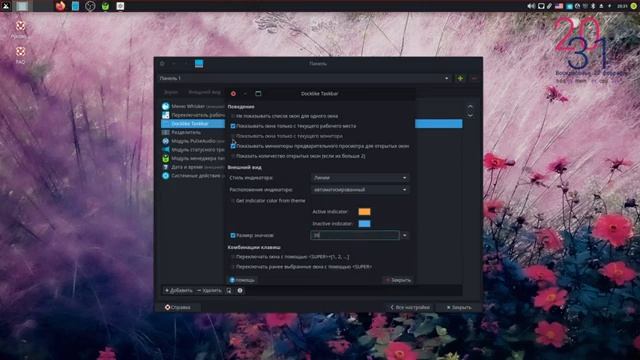Select the Системные действия item
This screenshot has height=360, width=640.
tap(193, 176)
